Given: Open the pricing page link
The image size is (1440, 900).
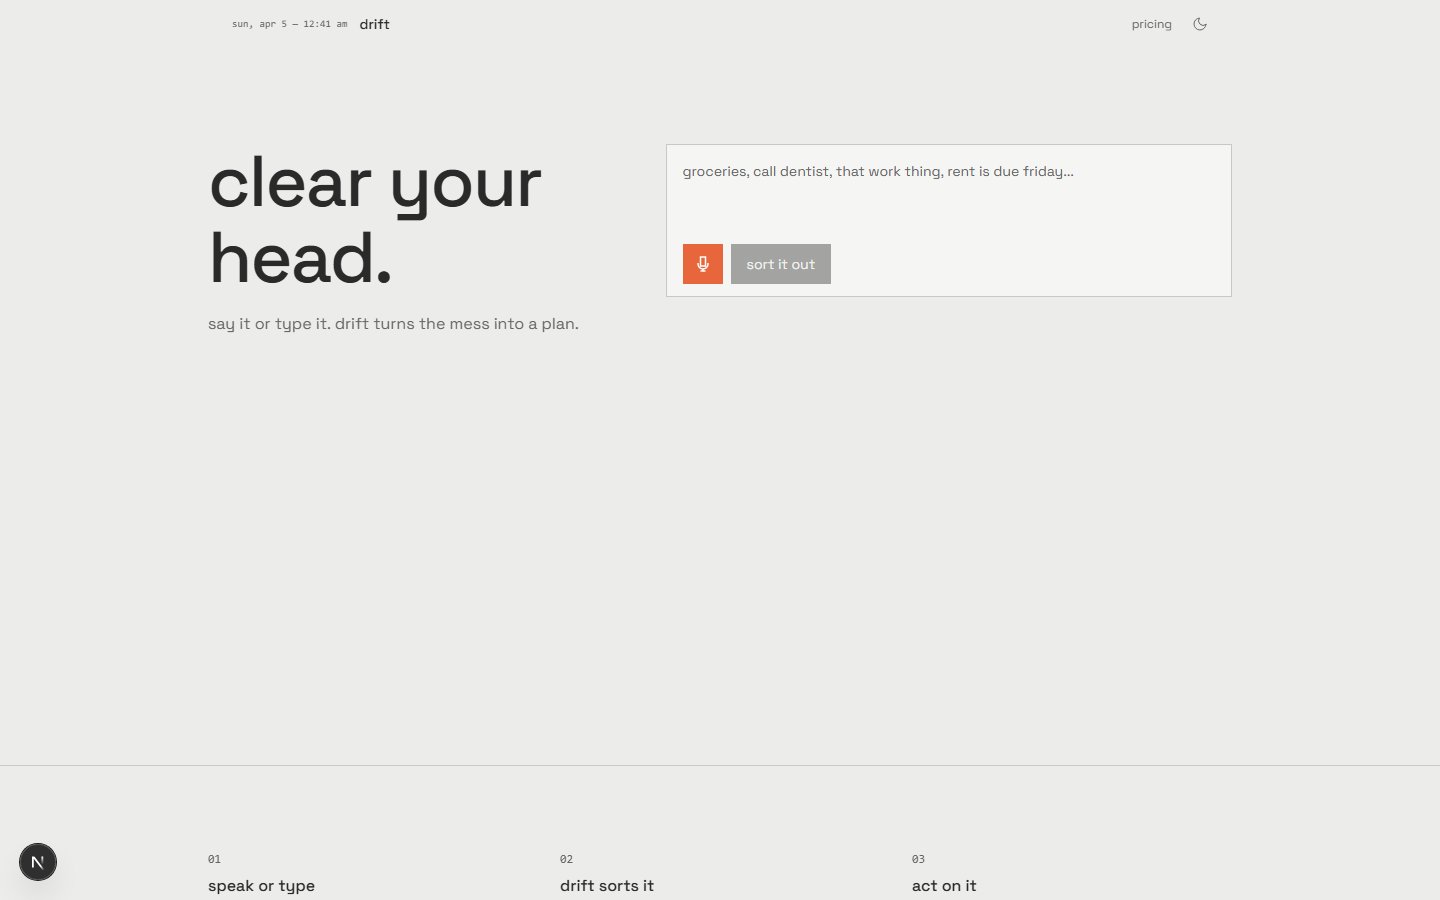Looking at the screenshot, I should [1151, 24].
